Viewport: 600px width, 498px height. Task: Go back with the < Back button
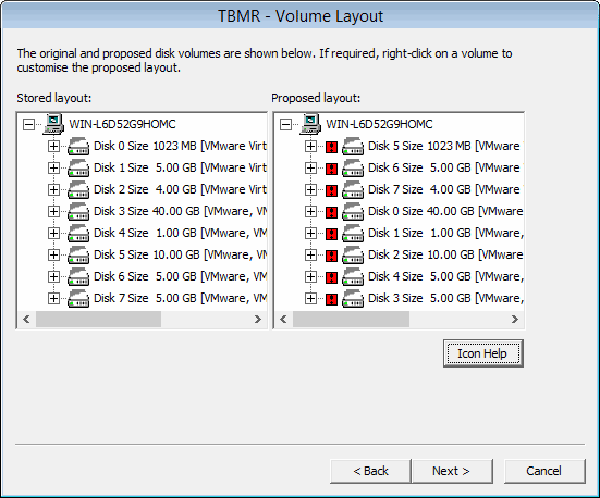(x=371, y=471)
